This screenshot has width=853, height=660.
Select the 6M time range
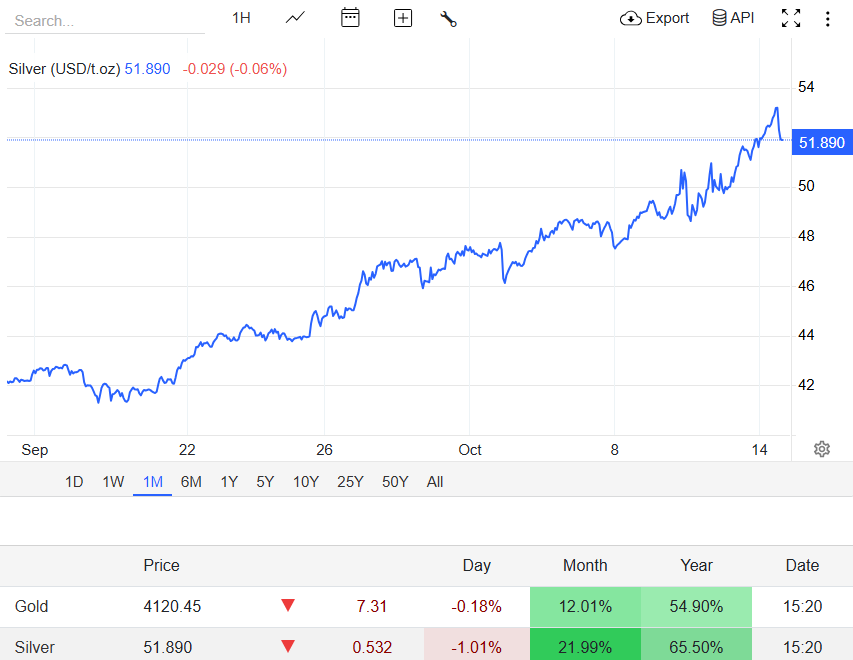pos(191,482)
